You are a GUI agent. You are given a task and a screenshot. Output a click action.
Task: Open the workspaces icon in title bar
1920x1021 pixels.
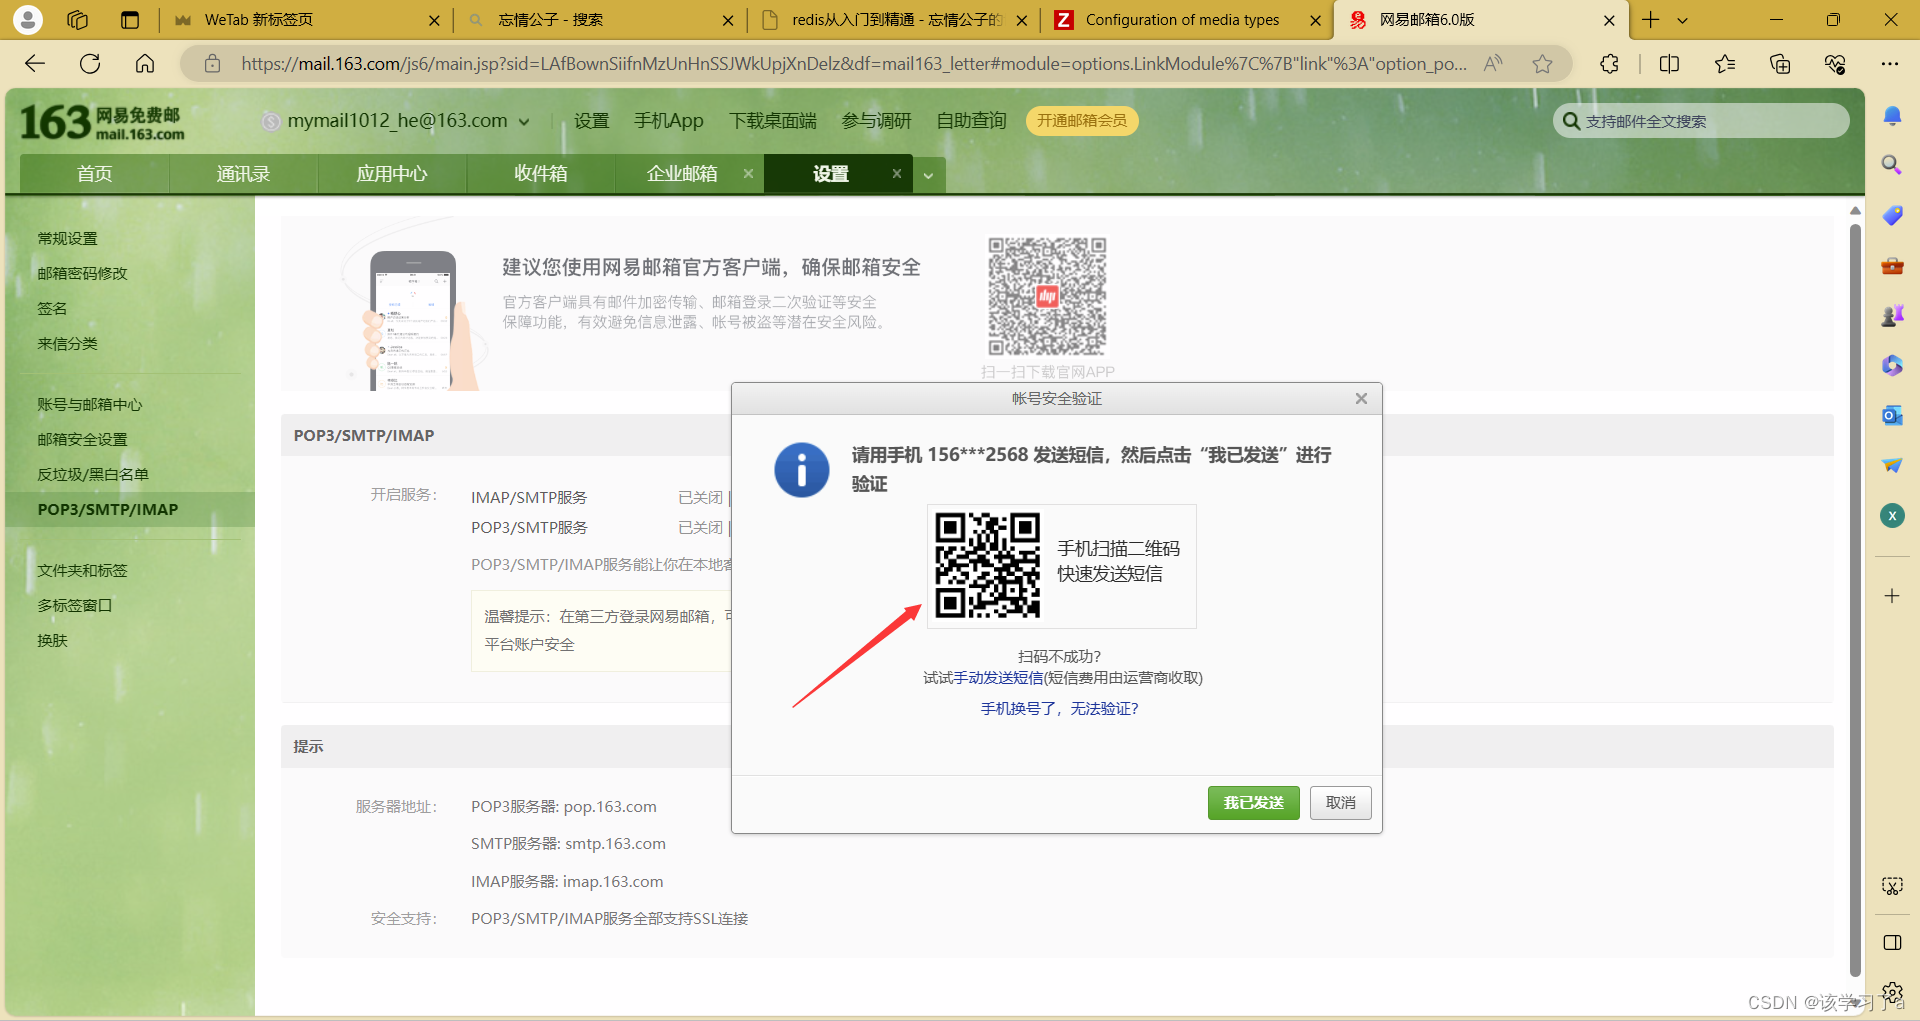click(x=77, y=20)
